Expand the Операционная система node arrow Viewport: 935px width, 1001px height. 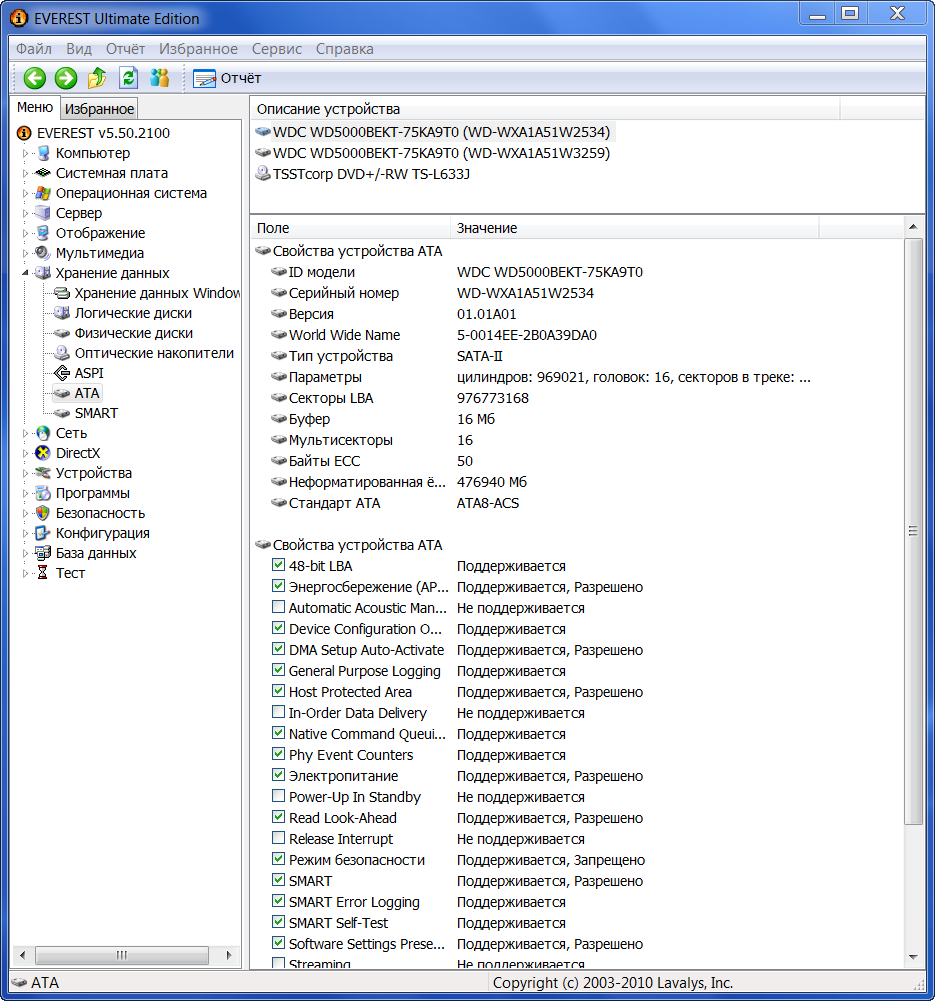26,193
